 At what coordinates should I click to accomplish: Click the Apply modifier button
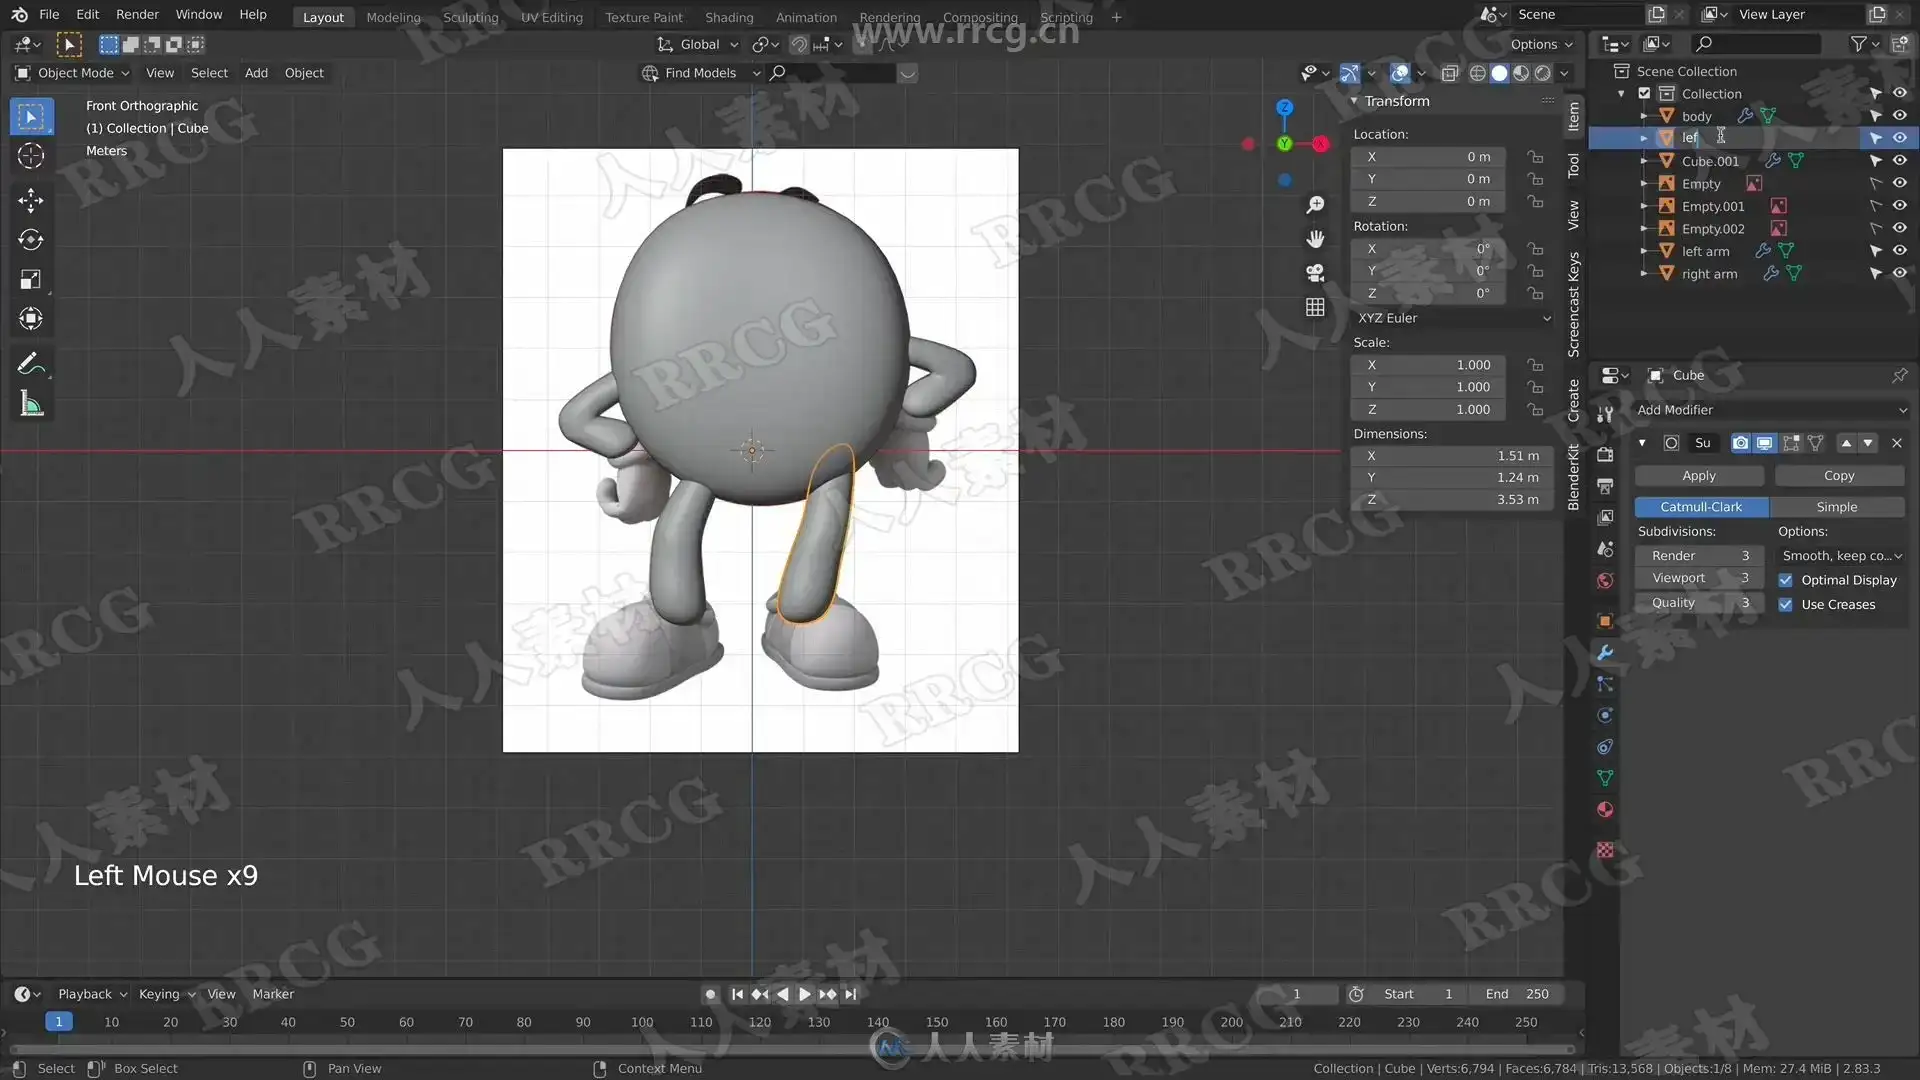(x=1698, y=476)
